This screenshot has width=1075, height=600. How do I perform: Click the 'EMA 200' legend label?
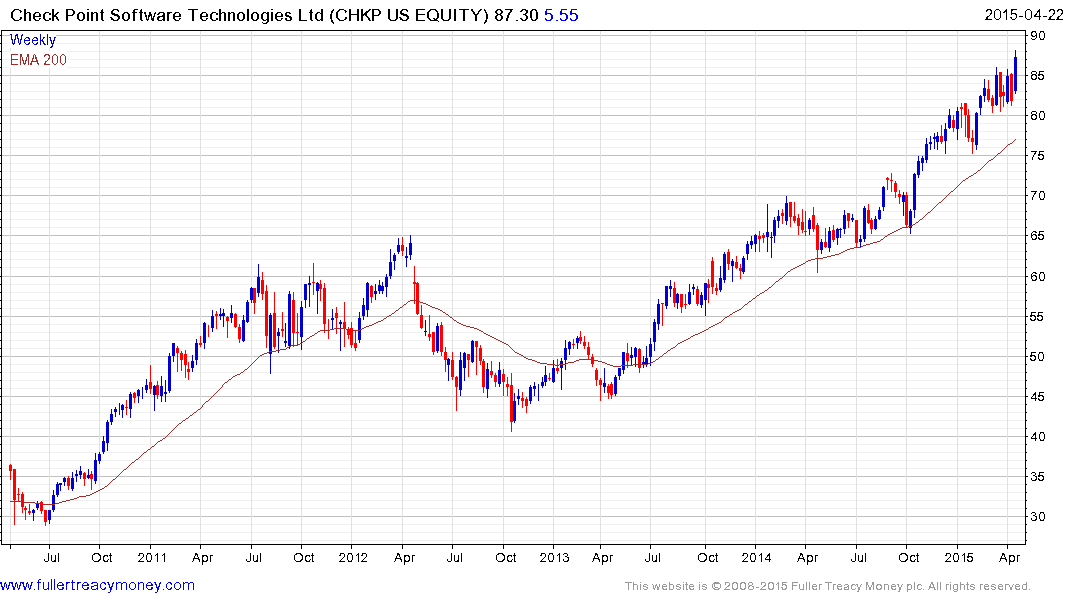[38, 60]
